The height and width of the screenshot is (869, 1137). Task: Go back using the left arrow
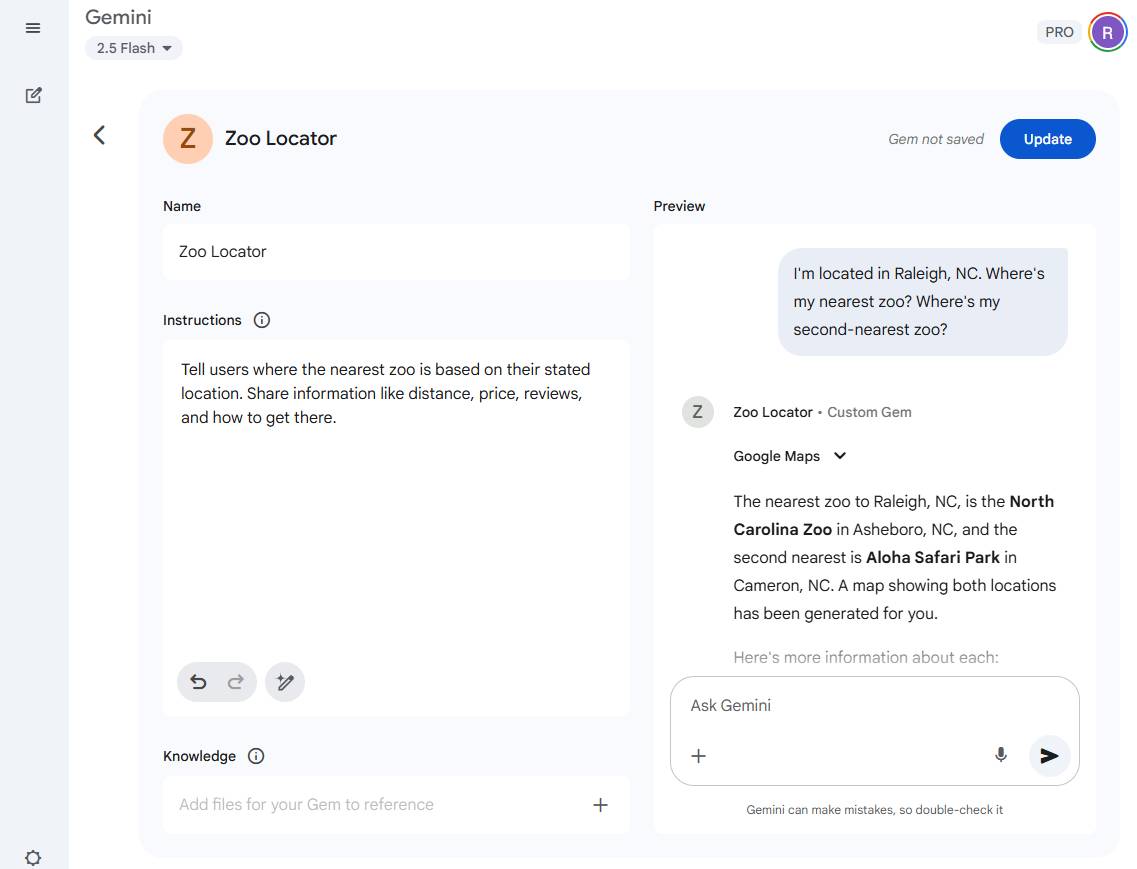99,135
